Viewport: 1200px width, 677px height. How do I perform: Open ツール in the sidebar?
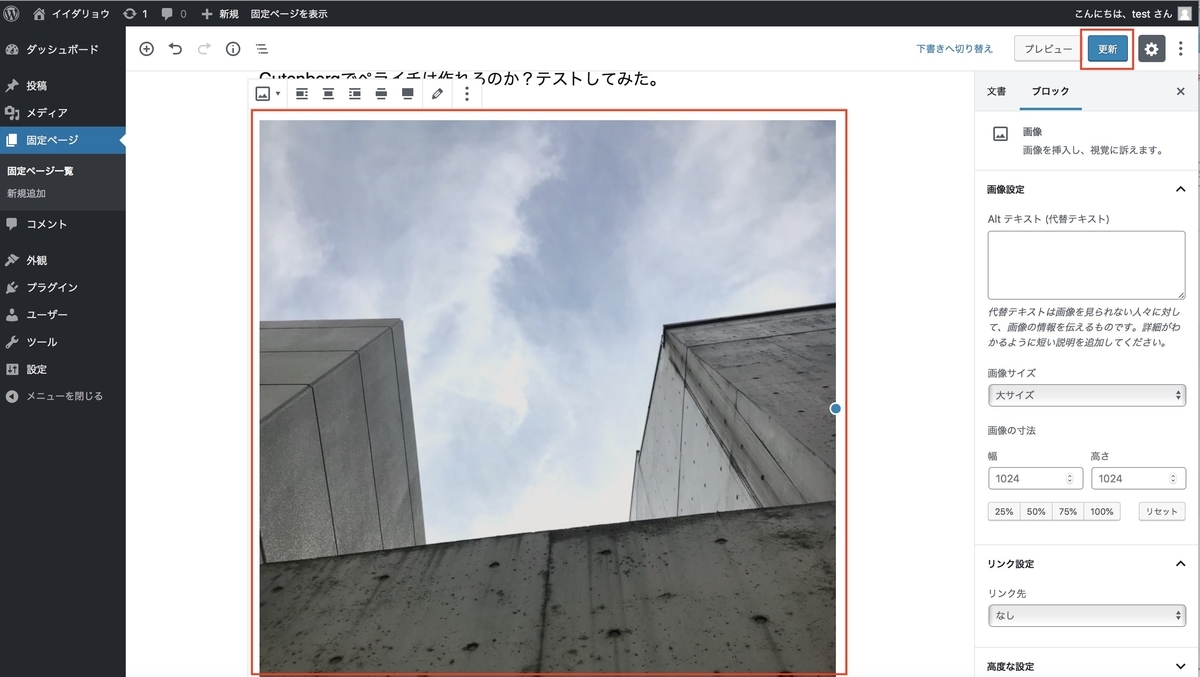coord(62,342)
